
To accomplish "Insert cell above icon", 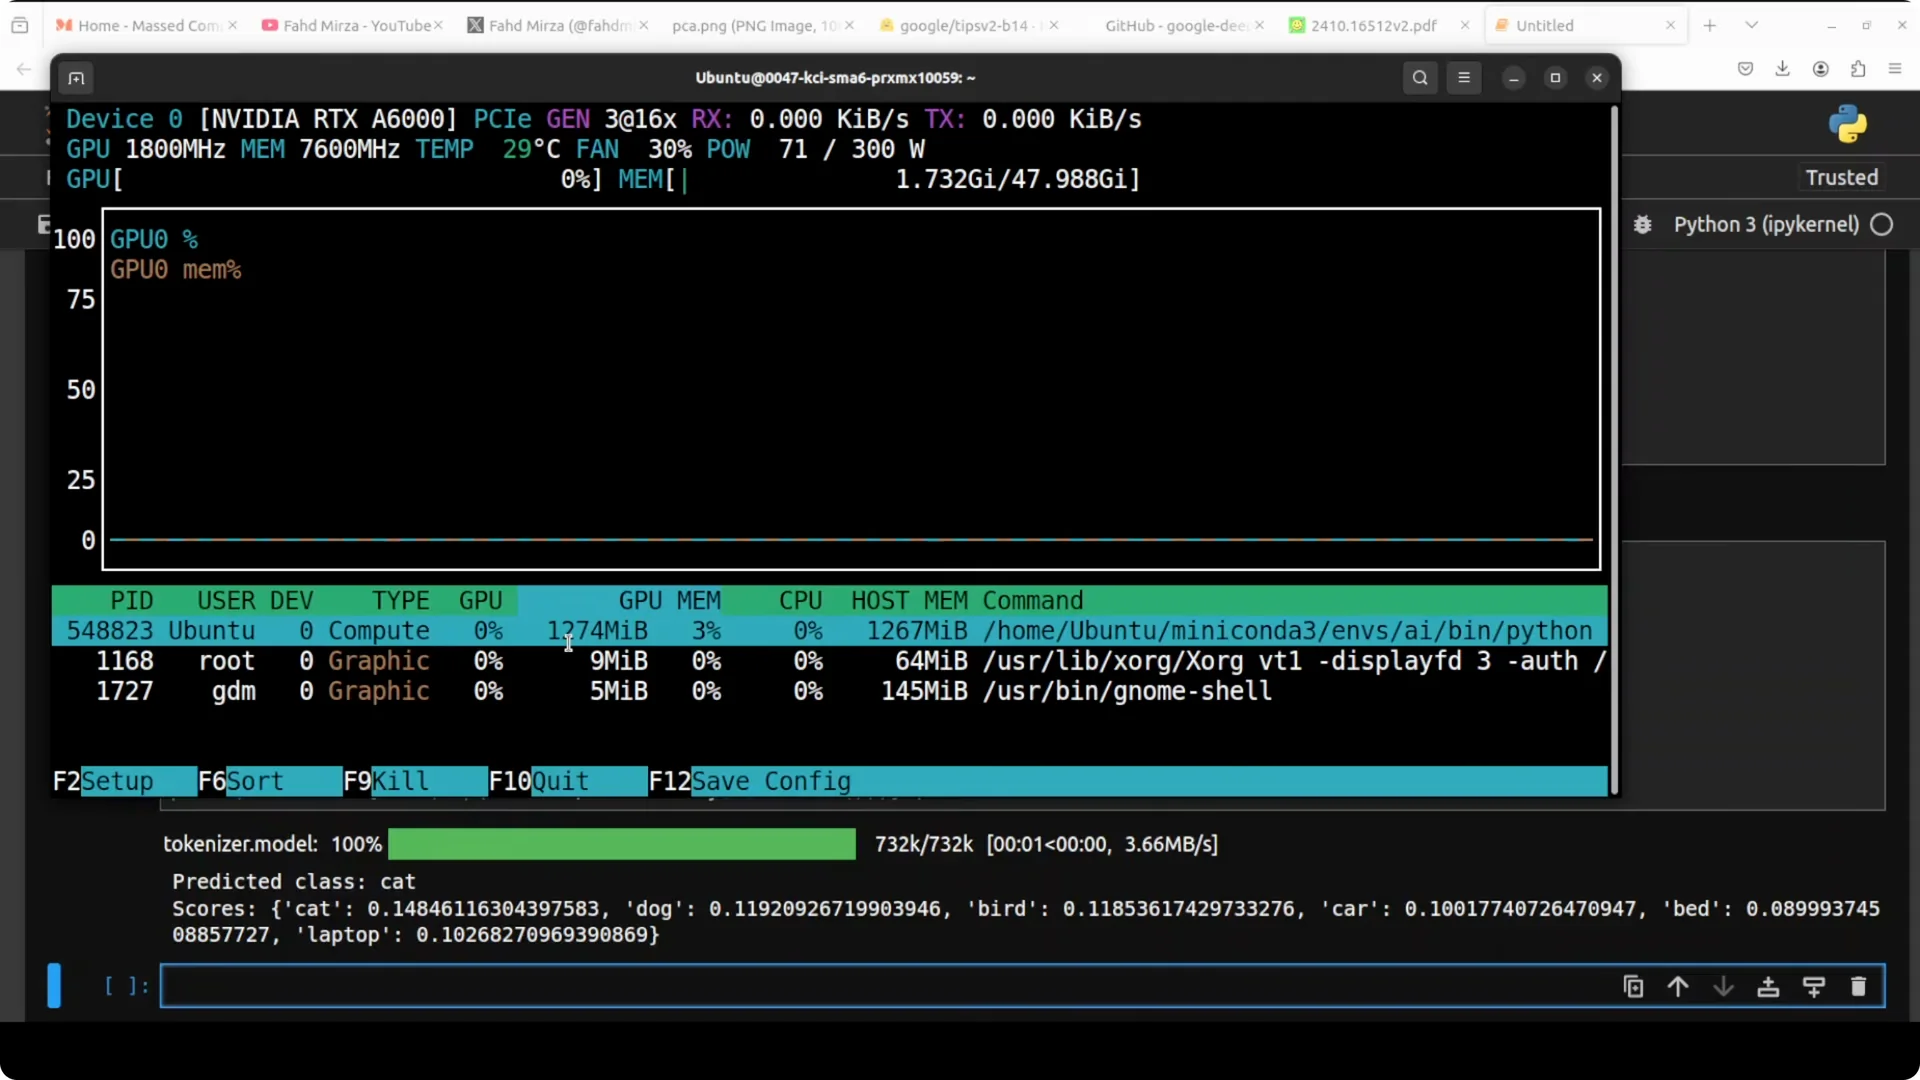I will coord(1768,986).
